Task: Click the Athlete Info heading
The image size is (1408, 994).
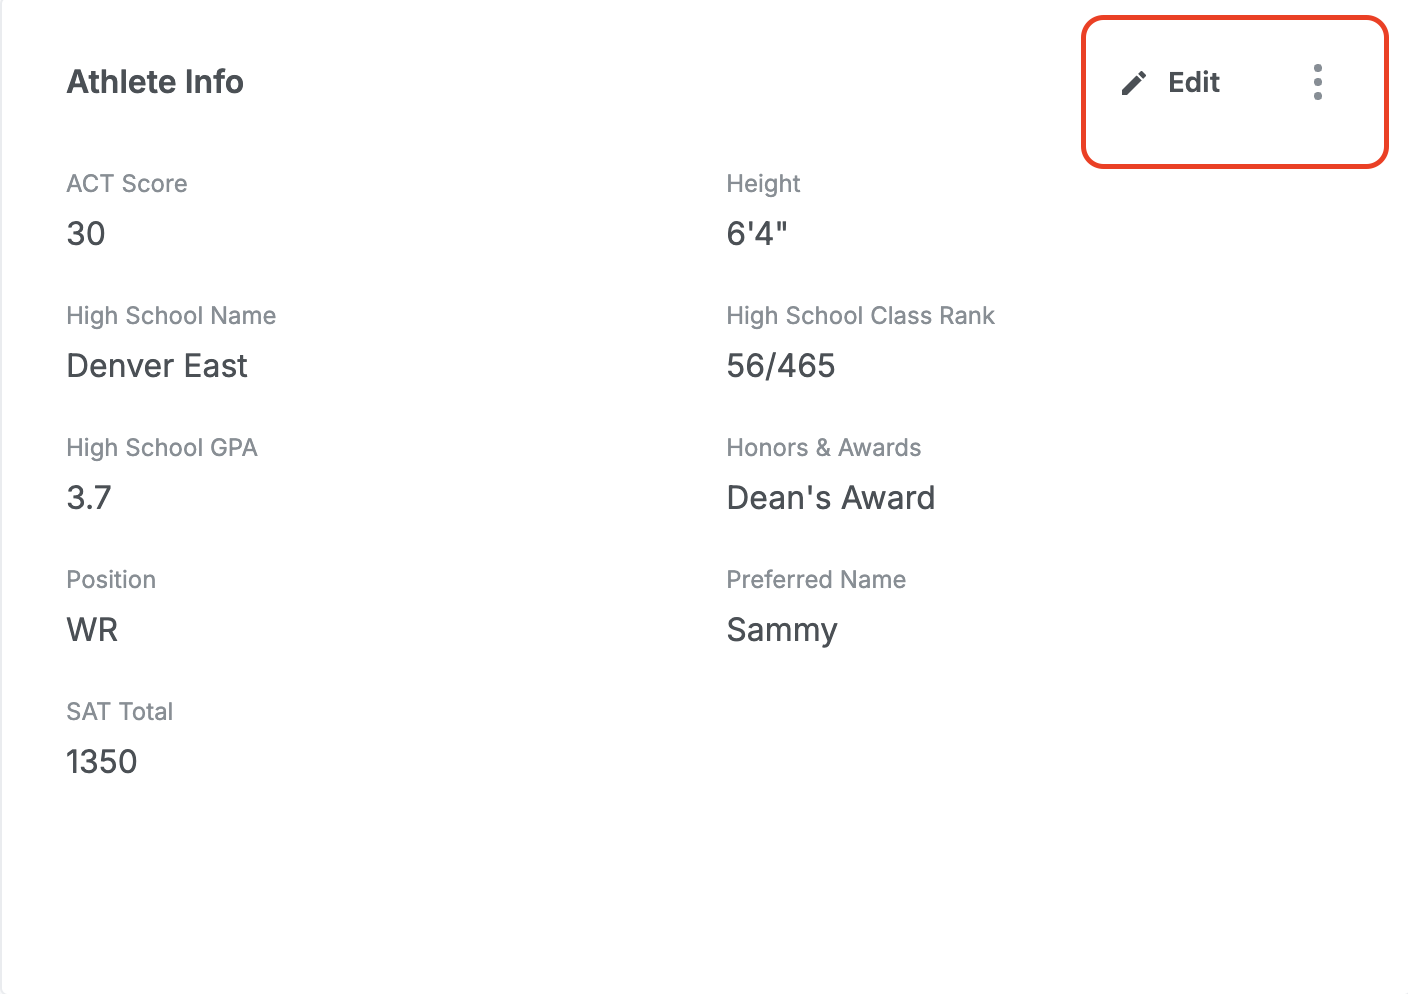Action: pos(155,82)
